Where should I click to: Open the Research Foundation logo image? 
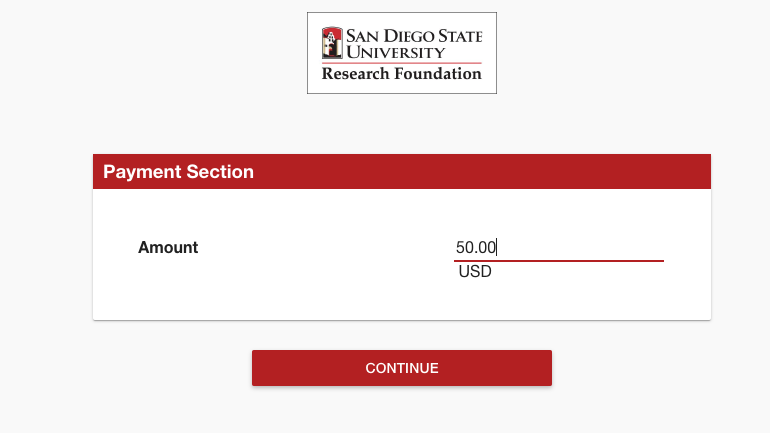click(402, 53)
